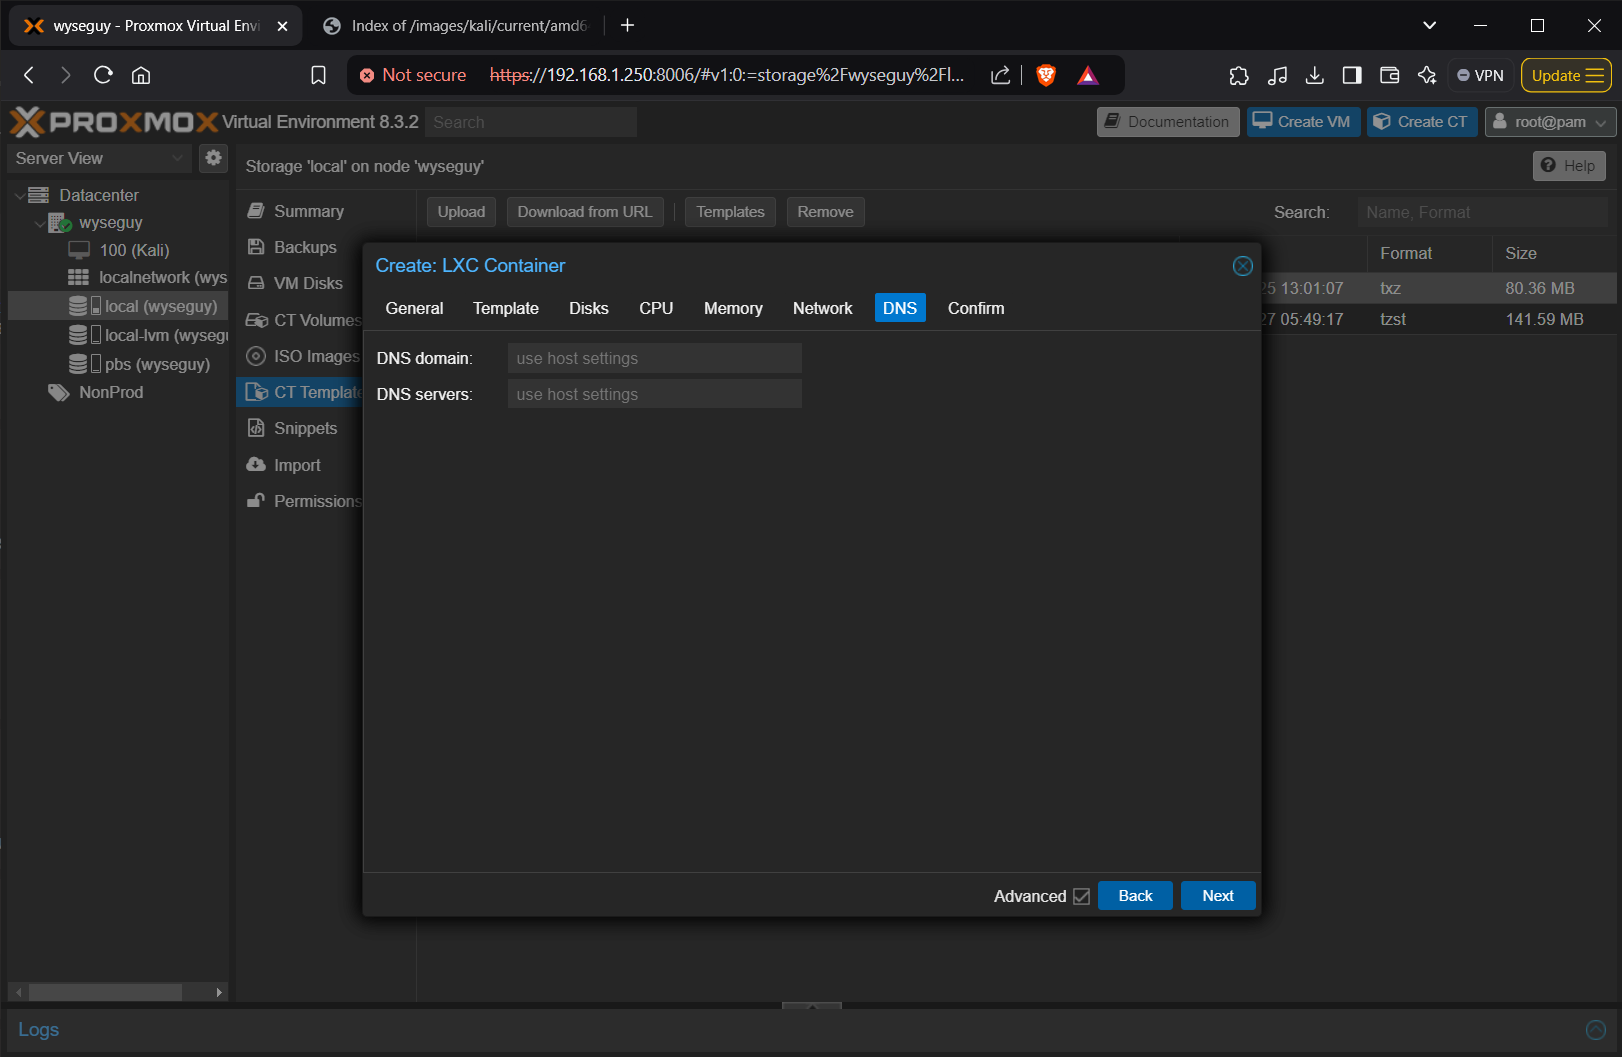
Task: Select the NonProd tag entry
Action: (111, 392)
